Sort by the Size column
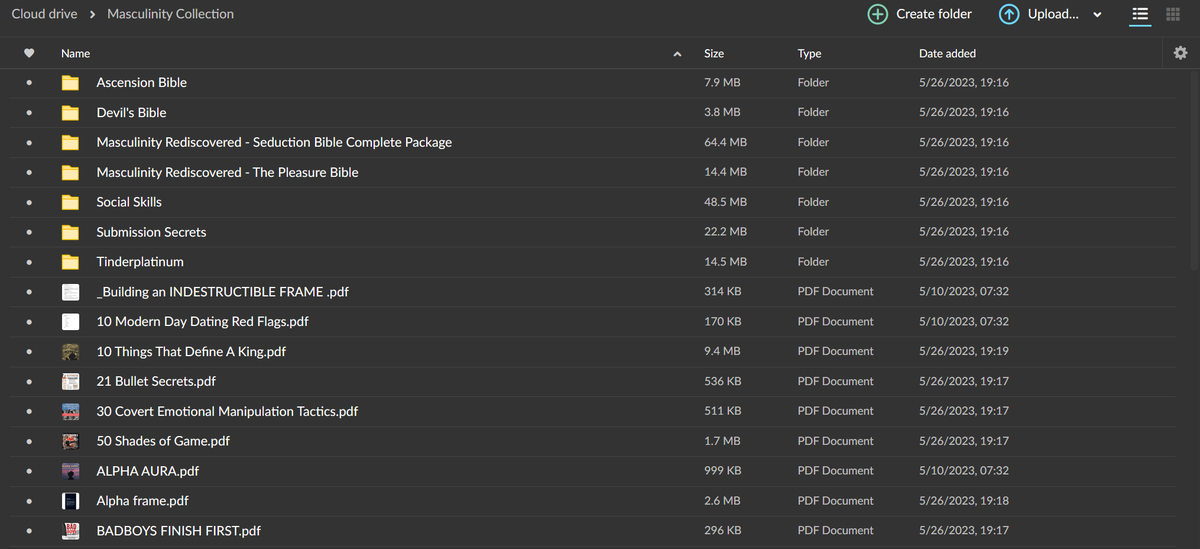This screenshot has width=1200, height=549. tap(714, 54)
